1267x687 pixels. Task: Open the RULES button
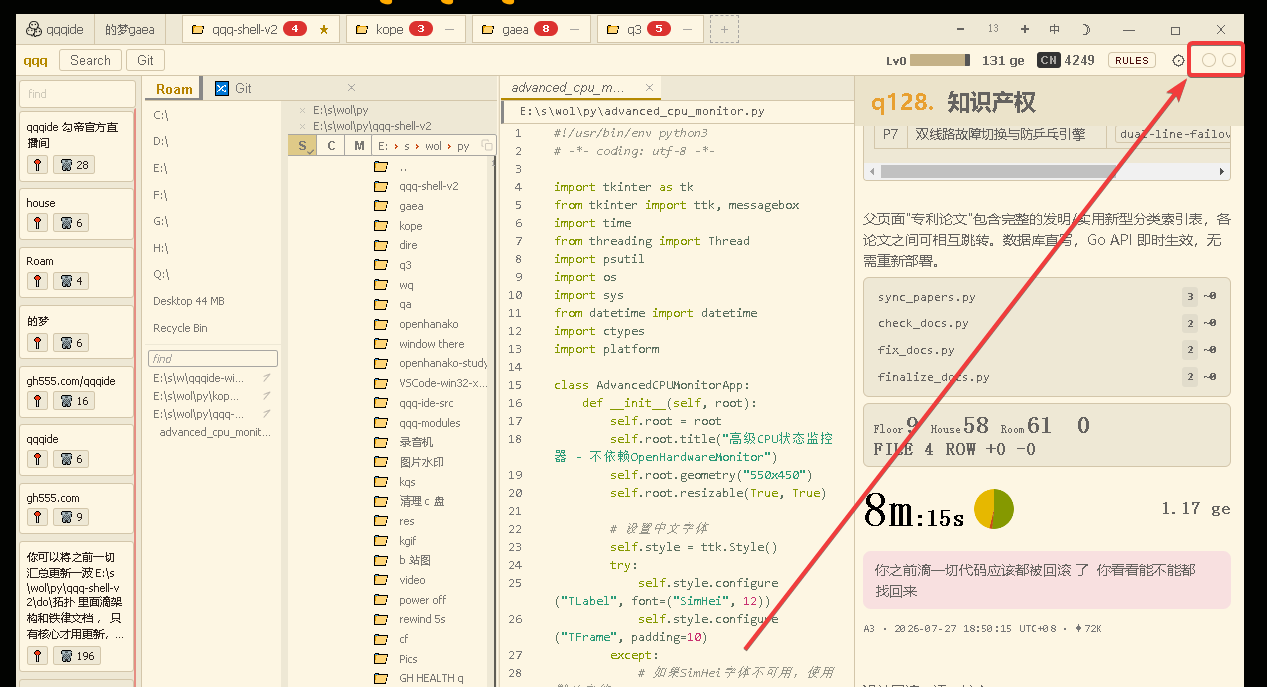tap(1132, 60)
